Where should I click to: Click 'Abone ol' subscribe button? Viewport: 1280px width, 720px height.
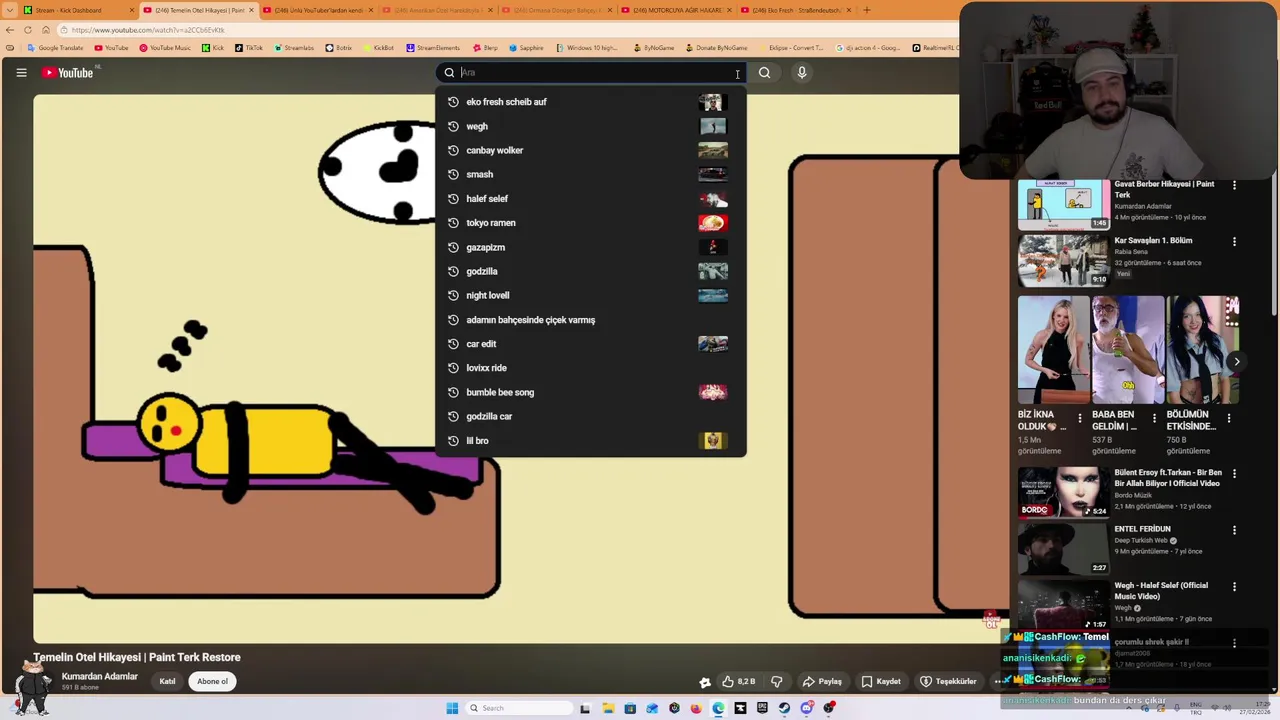pos(212,681)
